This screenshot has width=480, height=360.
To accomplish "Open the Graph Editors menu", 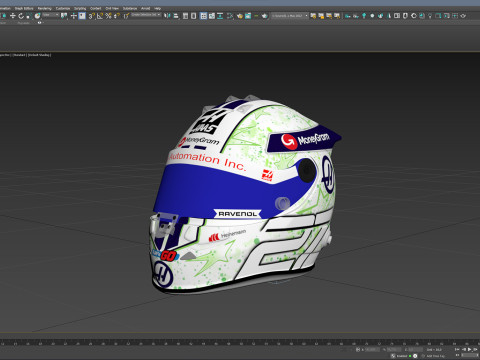I will click(24, 8).
